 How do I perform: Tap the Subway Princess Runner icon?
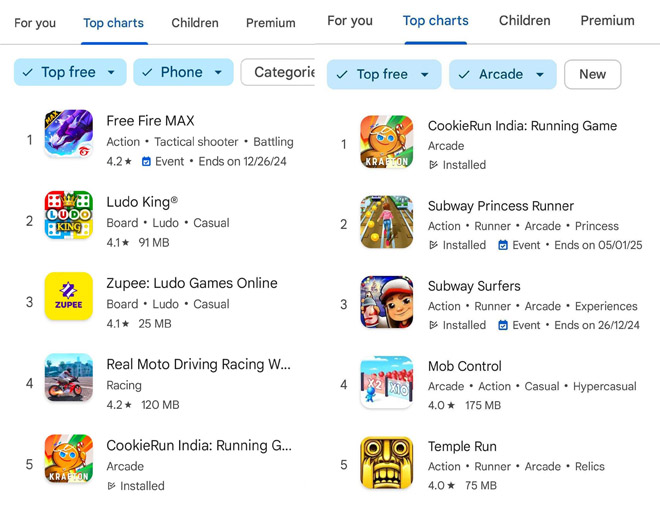click(386, 223)
